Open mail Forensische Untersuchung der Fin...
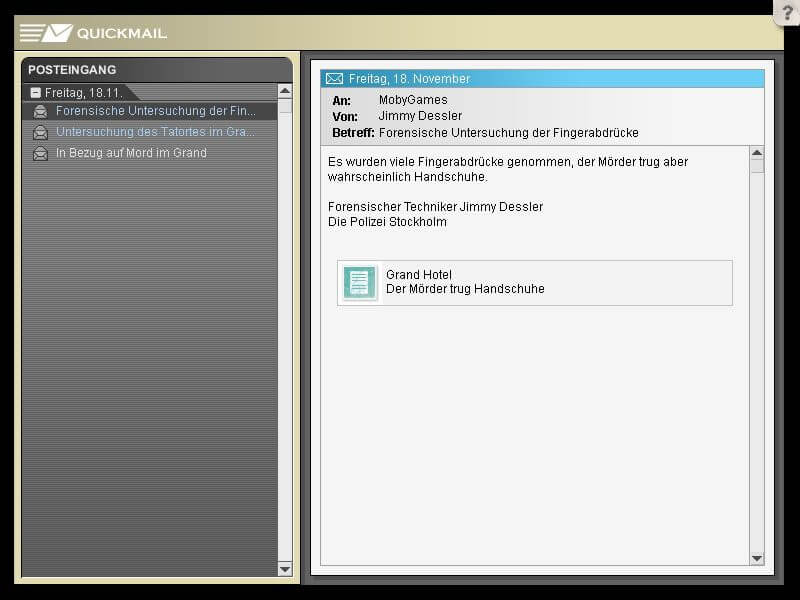The image size is (800, 600). tap(150, 111)
